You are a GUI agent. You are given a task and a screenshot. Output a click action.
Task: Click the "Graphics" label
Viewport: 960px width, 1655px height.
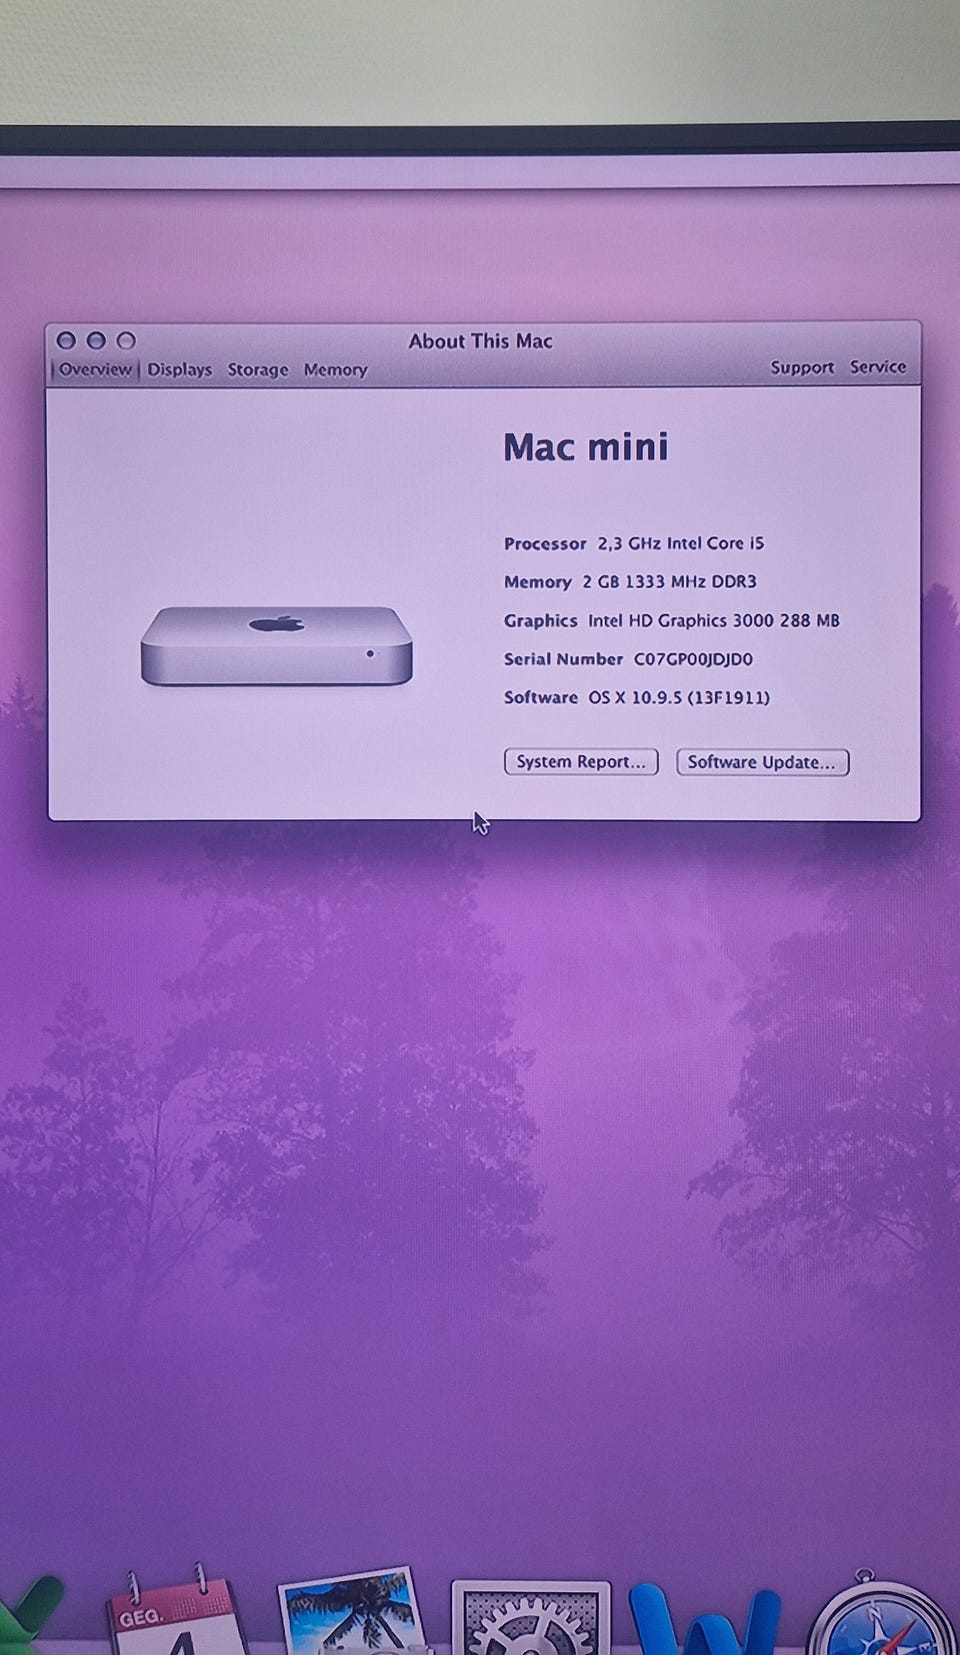click(541, 620)
